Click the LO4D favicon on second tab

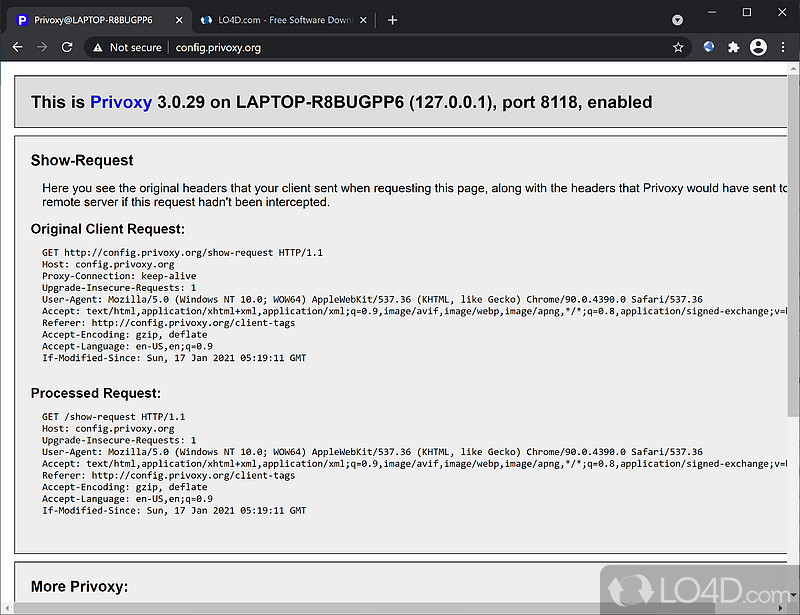pyautogui.click(x=206, y=20)
